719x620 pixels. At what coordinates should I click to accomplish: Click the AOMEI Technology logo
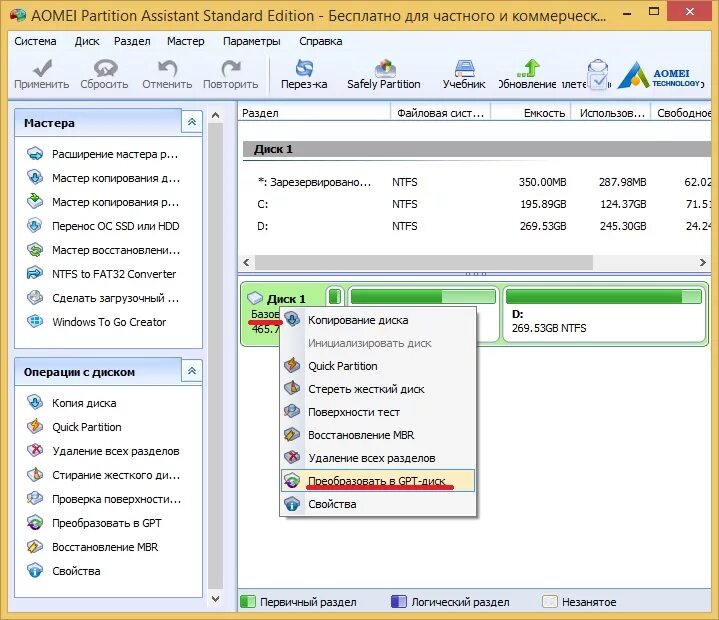(658, 76)
